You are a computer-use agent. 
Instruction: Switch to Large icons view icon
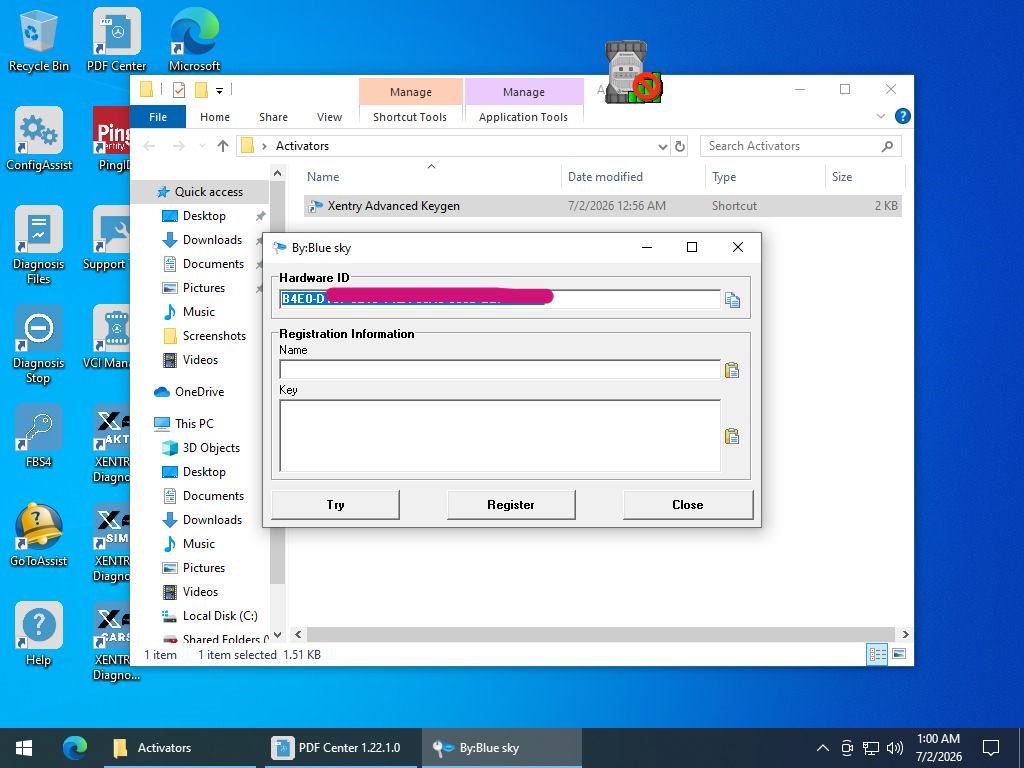(x=899, y=654)
